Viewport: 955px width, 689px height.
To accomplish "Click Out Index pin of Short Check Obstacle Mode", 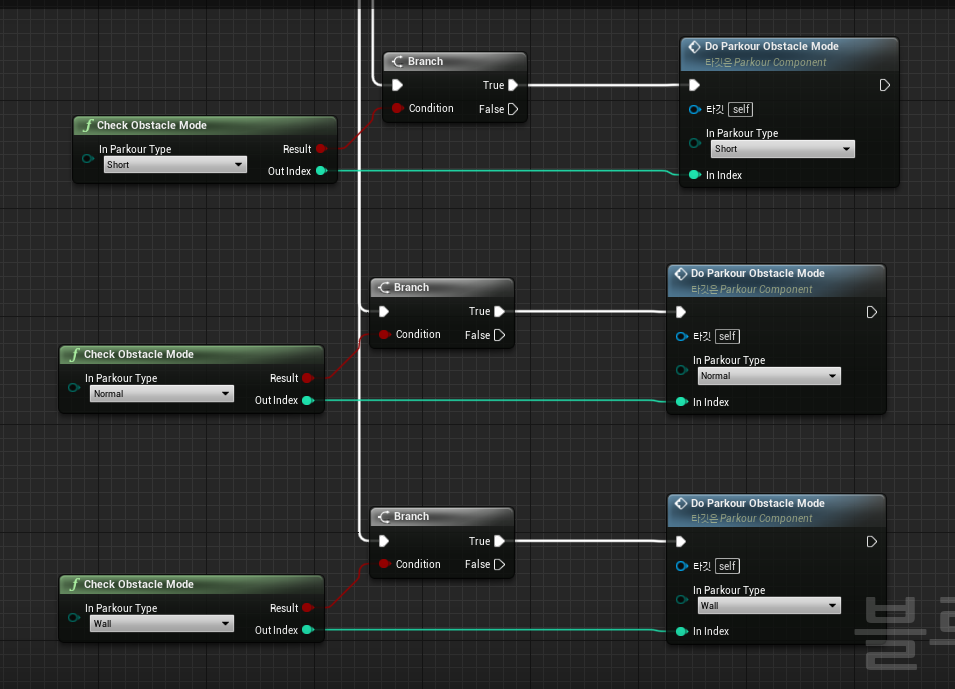I will point(322,171).
